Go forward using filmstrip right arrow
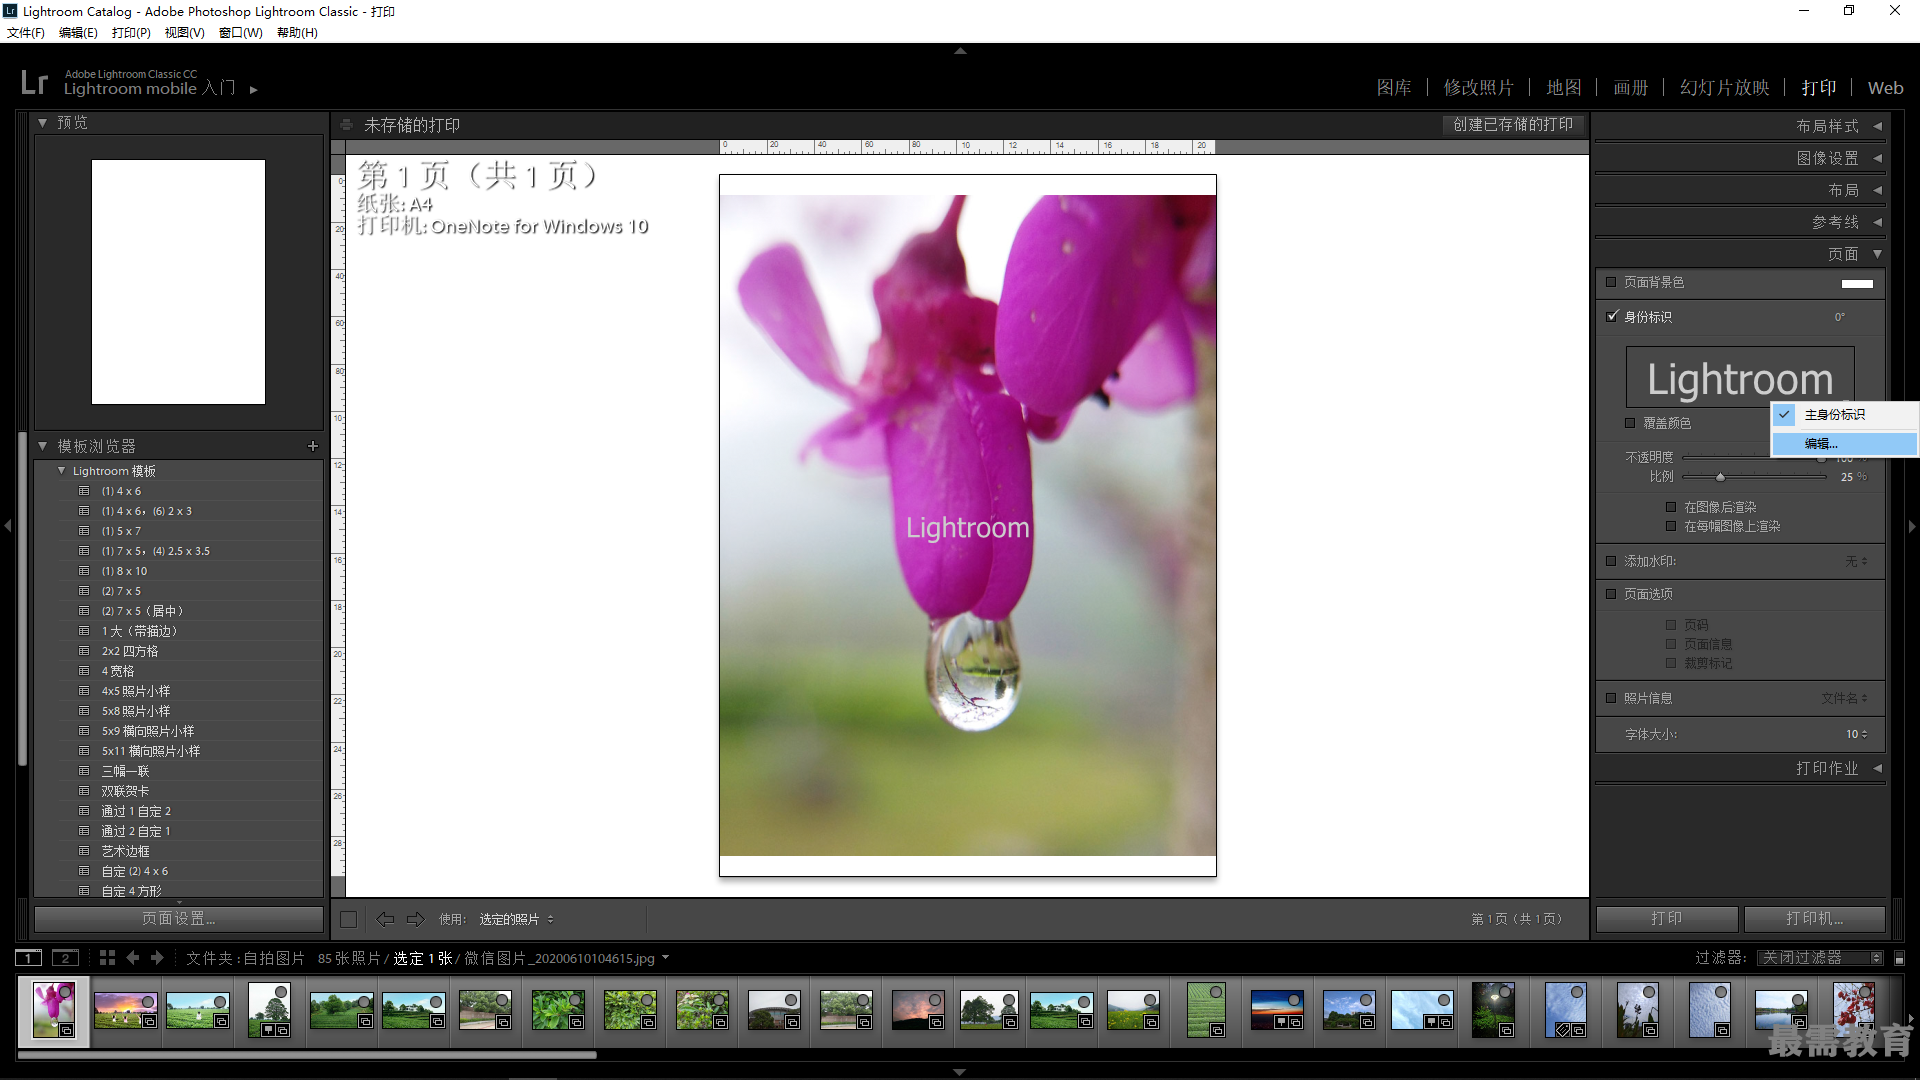The height and width of the screenshot is (1080, 1920). pos(157,958)
